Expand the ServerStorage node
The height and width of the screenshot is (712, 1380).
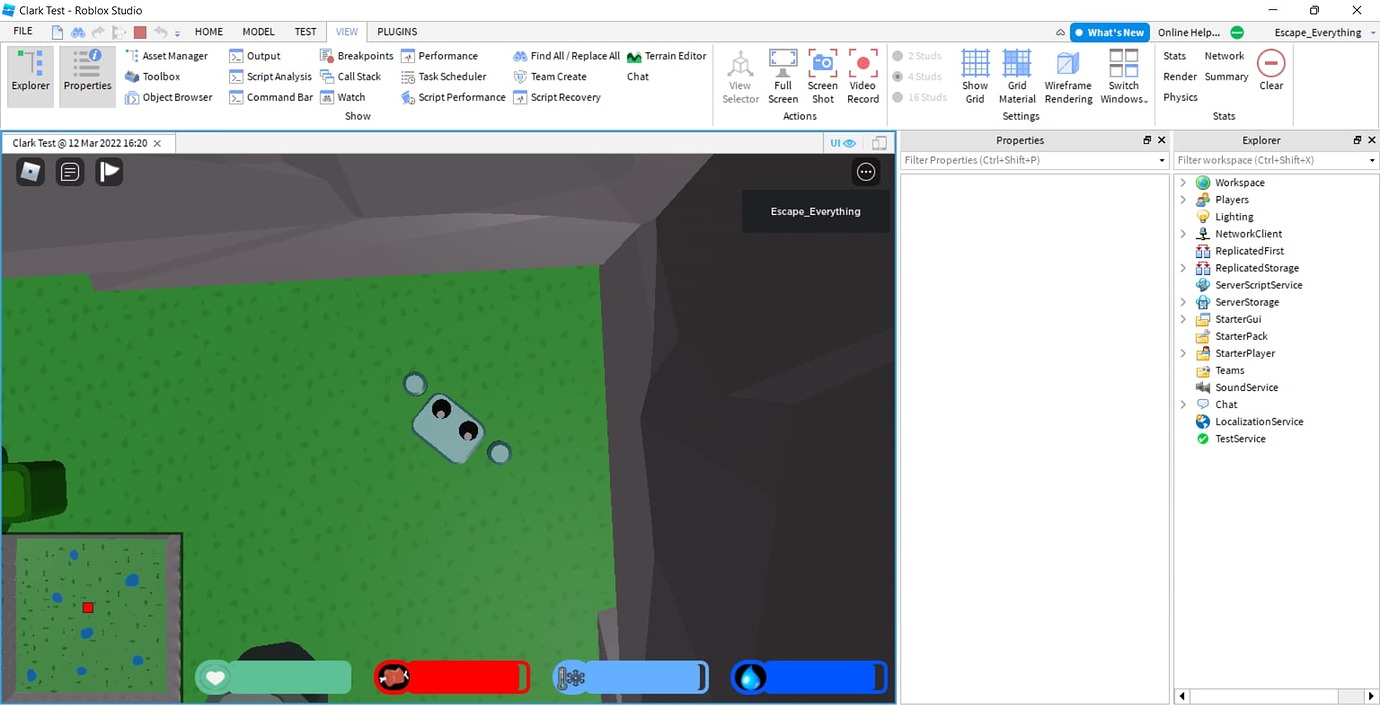click(1183, 302)
